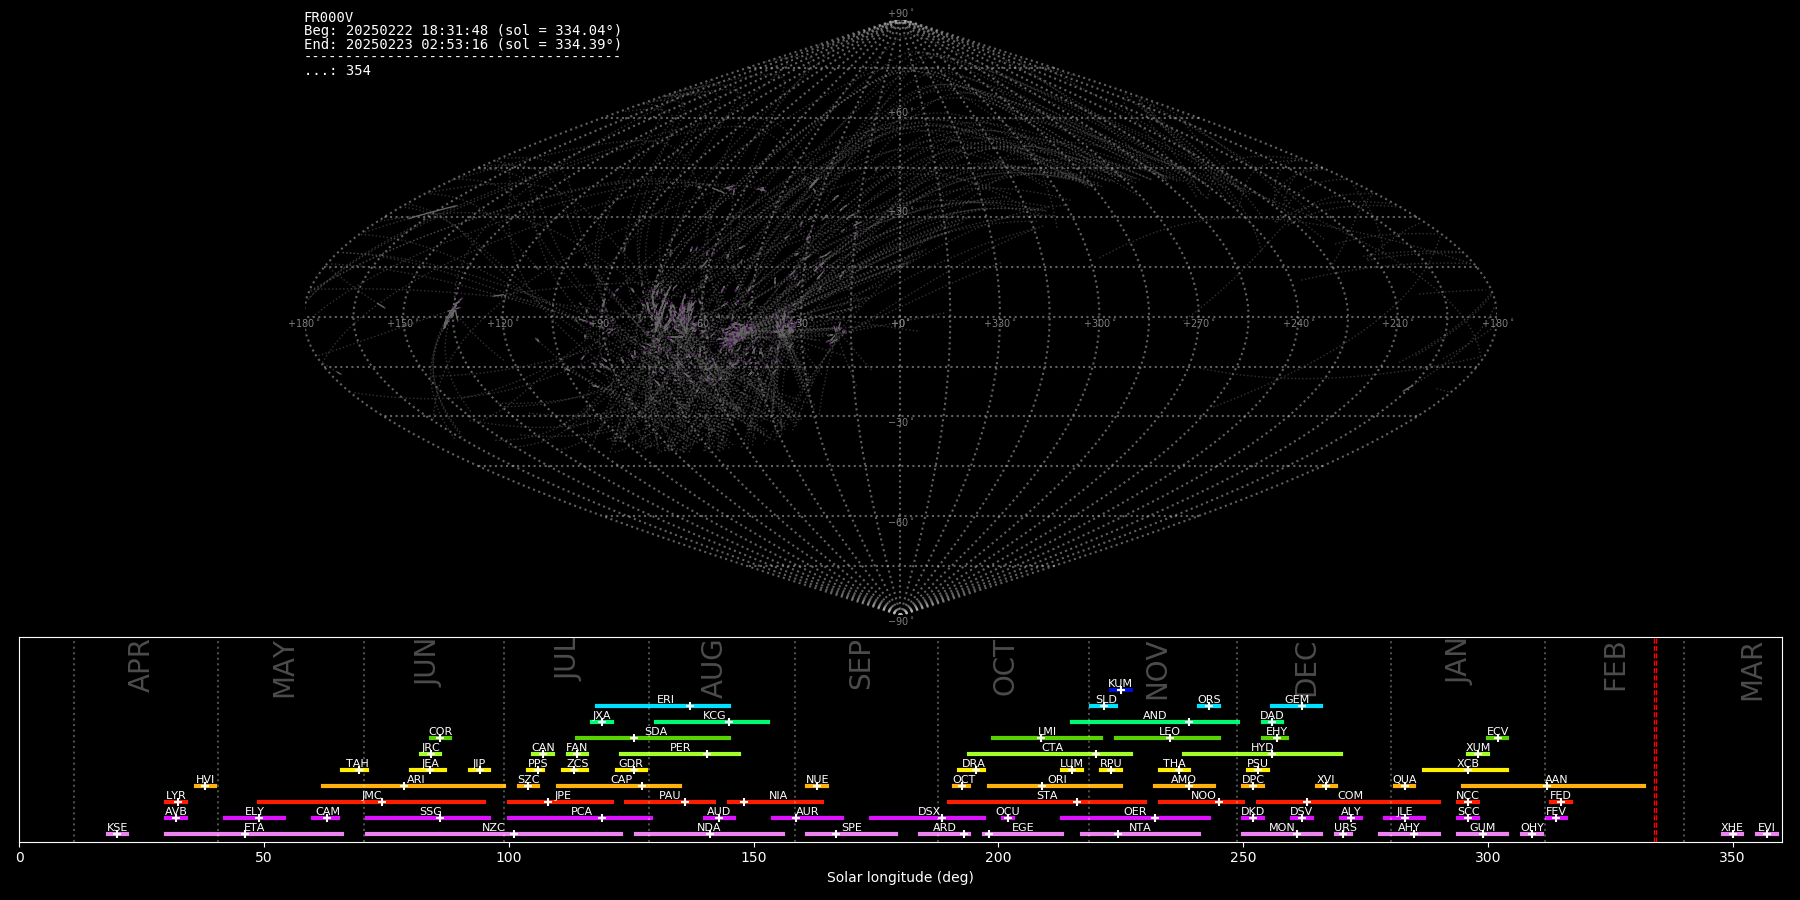Click the 'Solar longitude (deg)' axis label
Image resolution: width=1800 pixels, height=900 pixels.
(900, 877)
